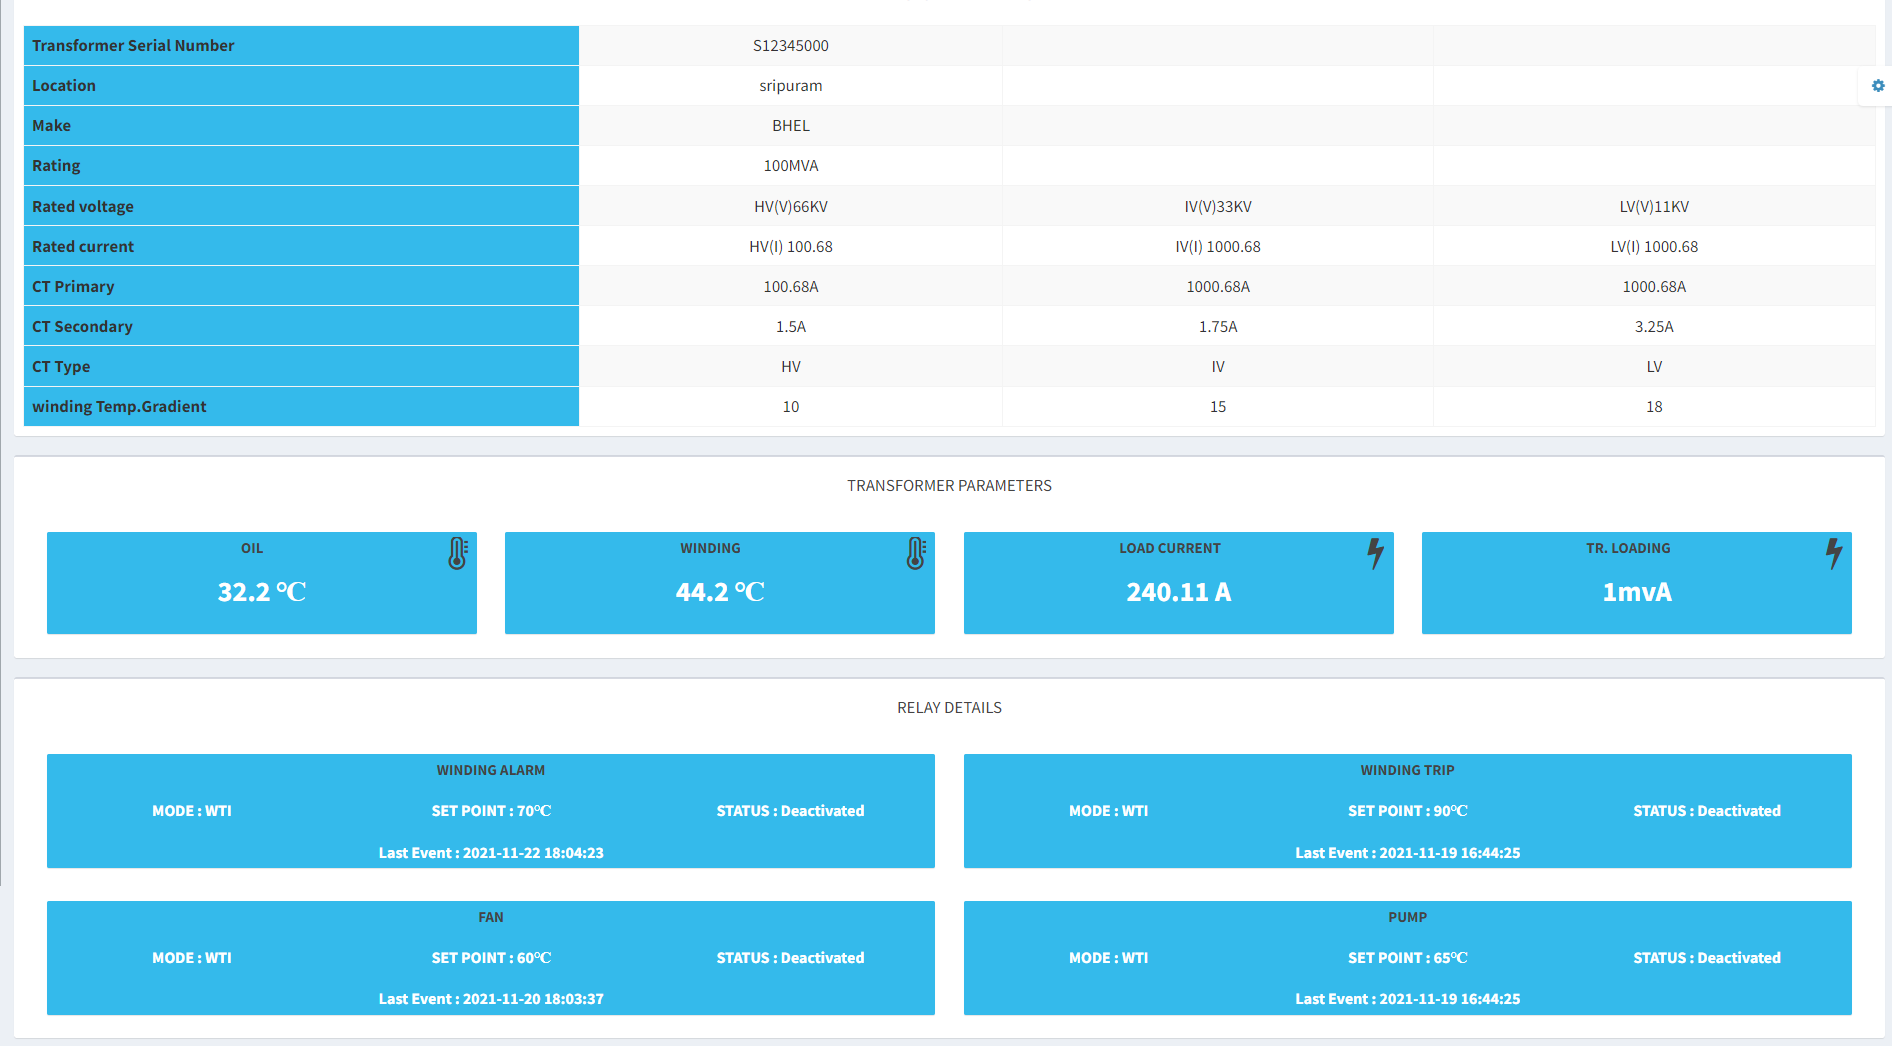This screenshot has height=1046, width=1892.
Task: Click the Pump set point 65°C
Action: pyautogui.click(x=1407, y=958)
